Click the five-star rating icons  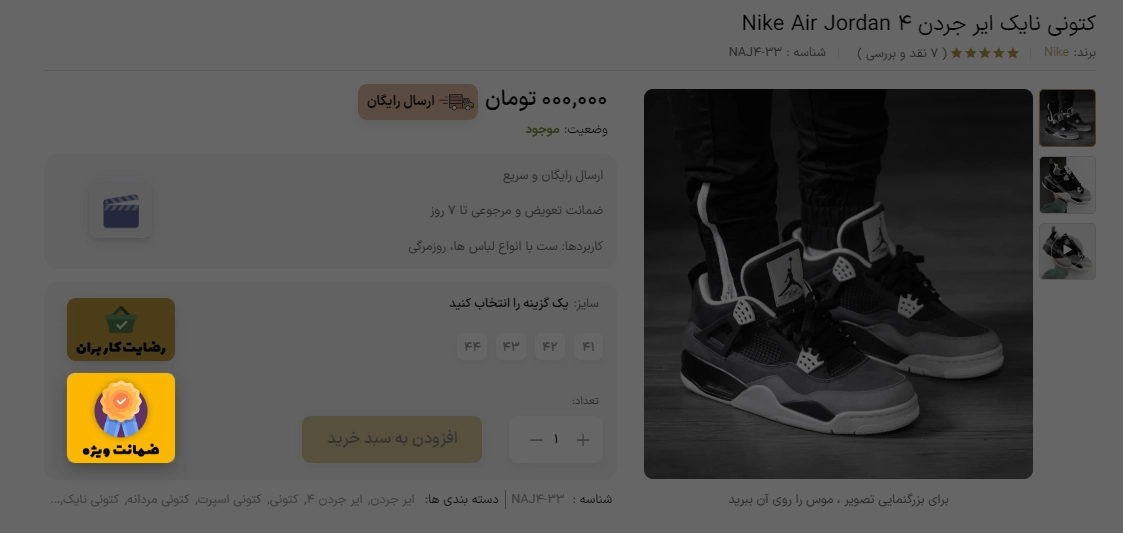pos(984,52)
